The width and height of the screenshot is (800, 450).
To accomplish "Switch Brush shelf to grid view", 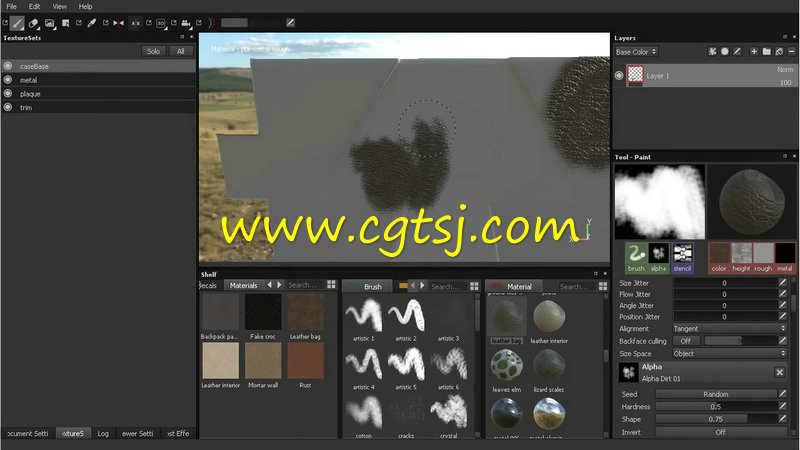I will tap(474, 286).
